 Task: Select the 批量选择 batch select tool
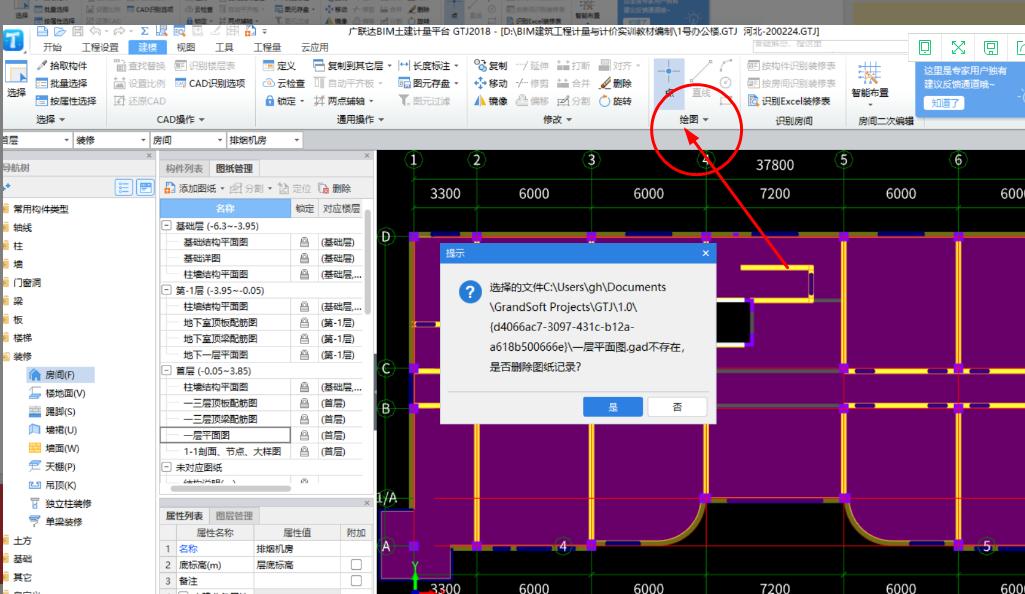click(x=61, y=83)
